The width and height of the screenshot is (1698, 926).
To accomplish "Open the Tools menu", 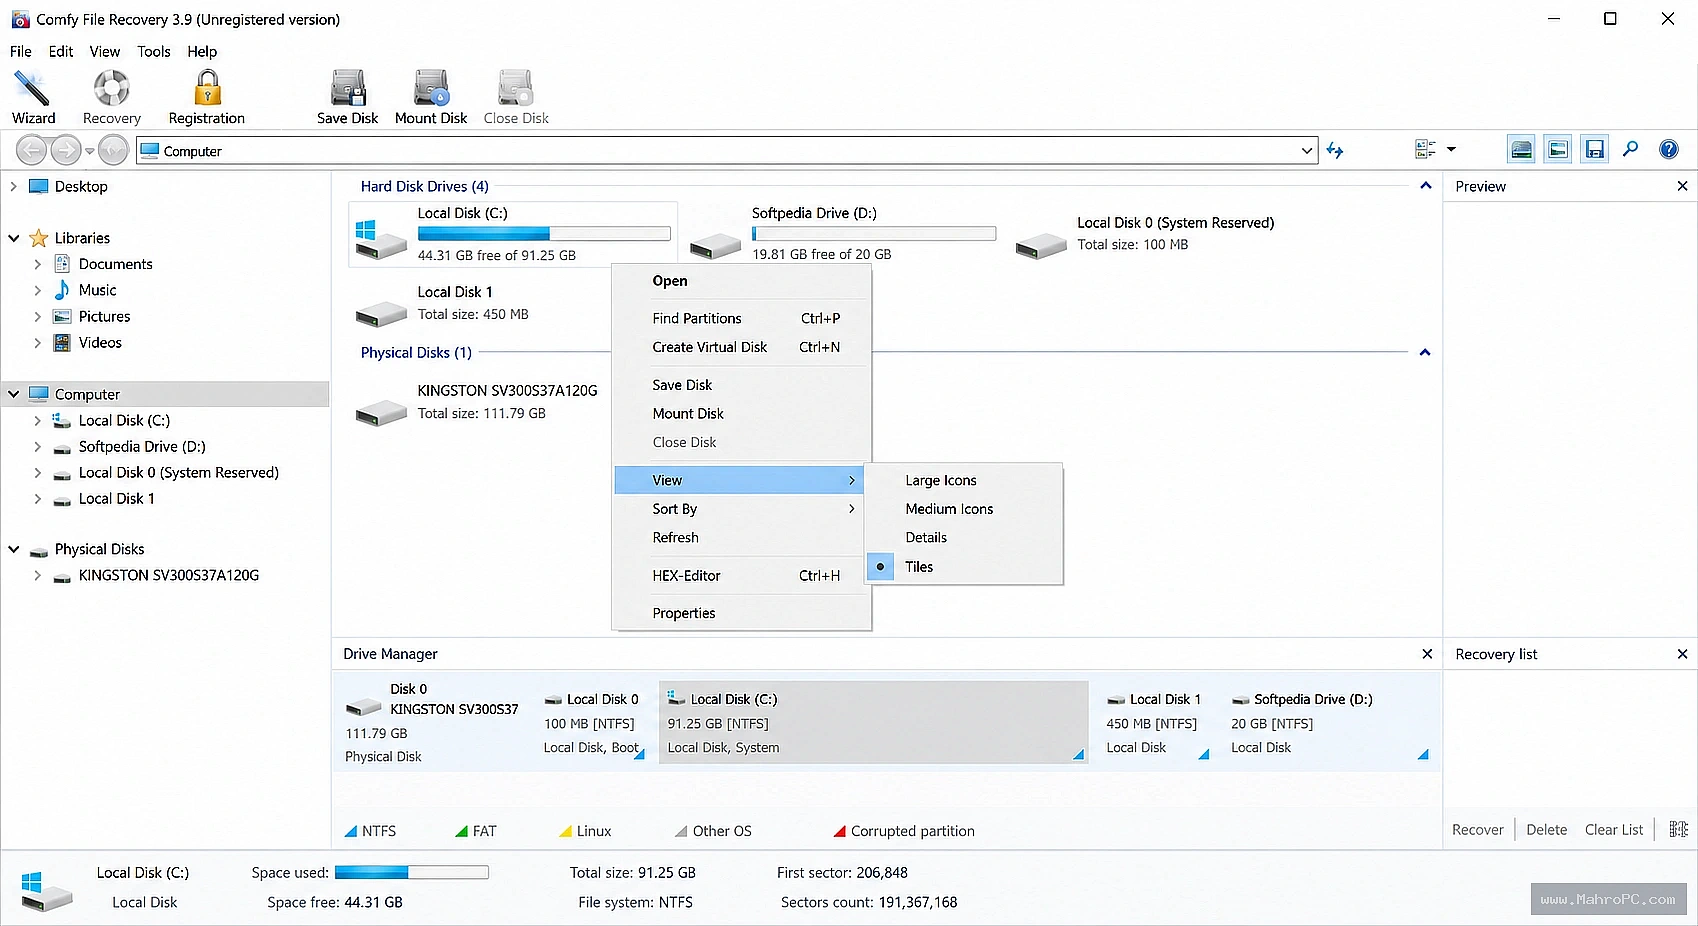I will [x=154, y=52].
